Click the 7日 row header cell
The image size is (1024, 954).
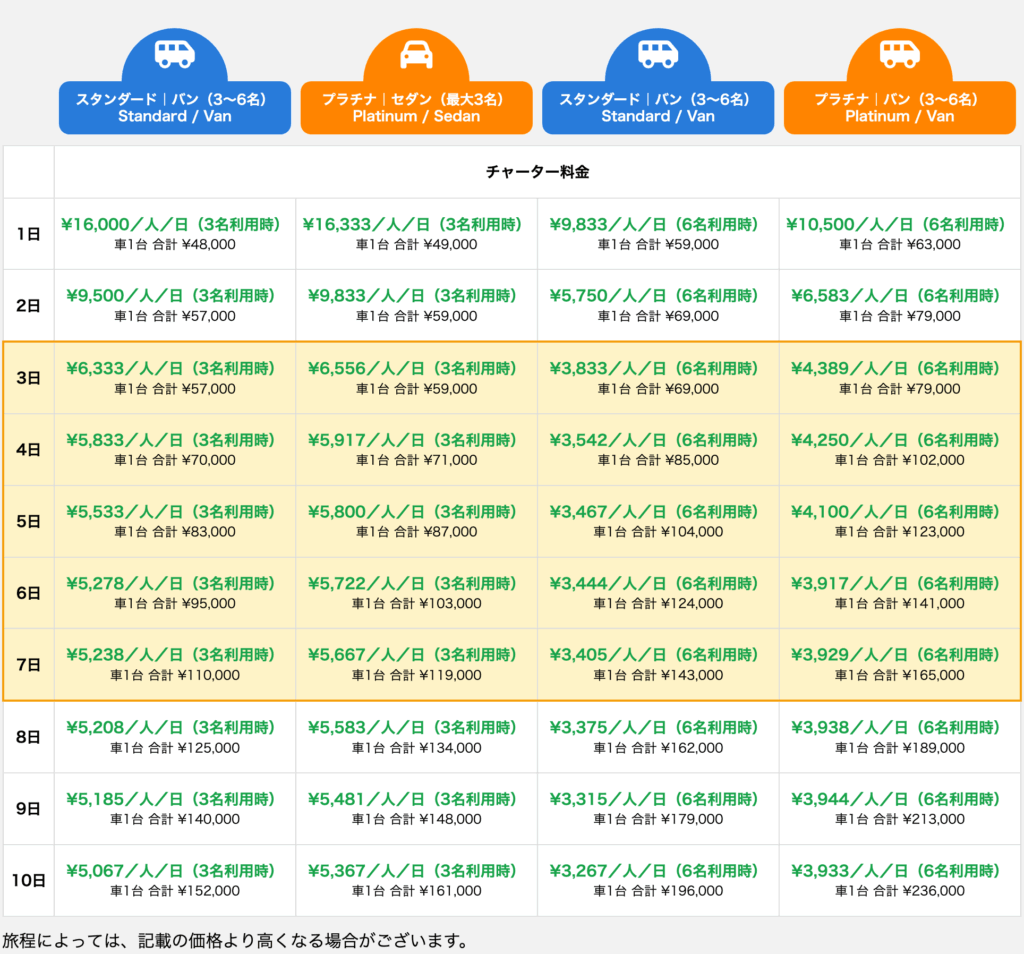(29, 665)
